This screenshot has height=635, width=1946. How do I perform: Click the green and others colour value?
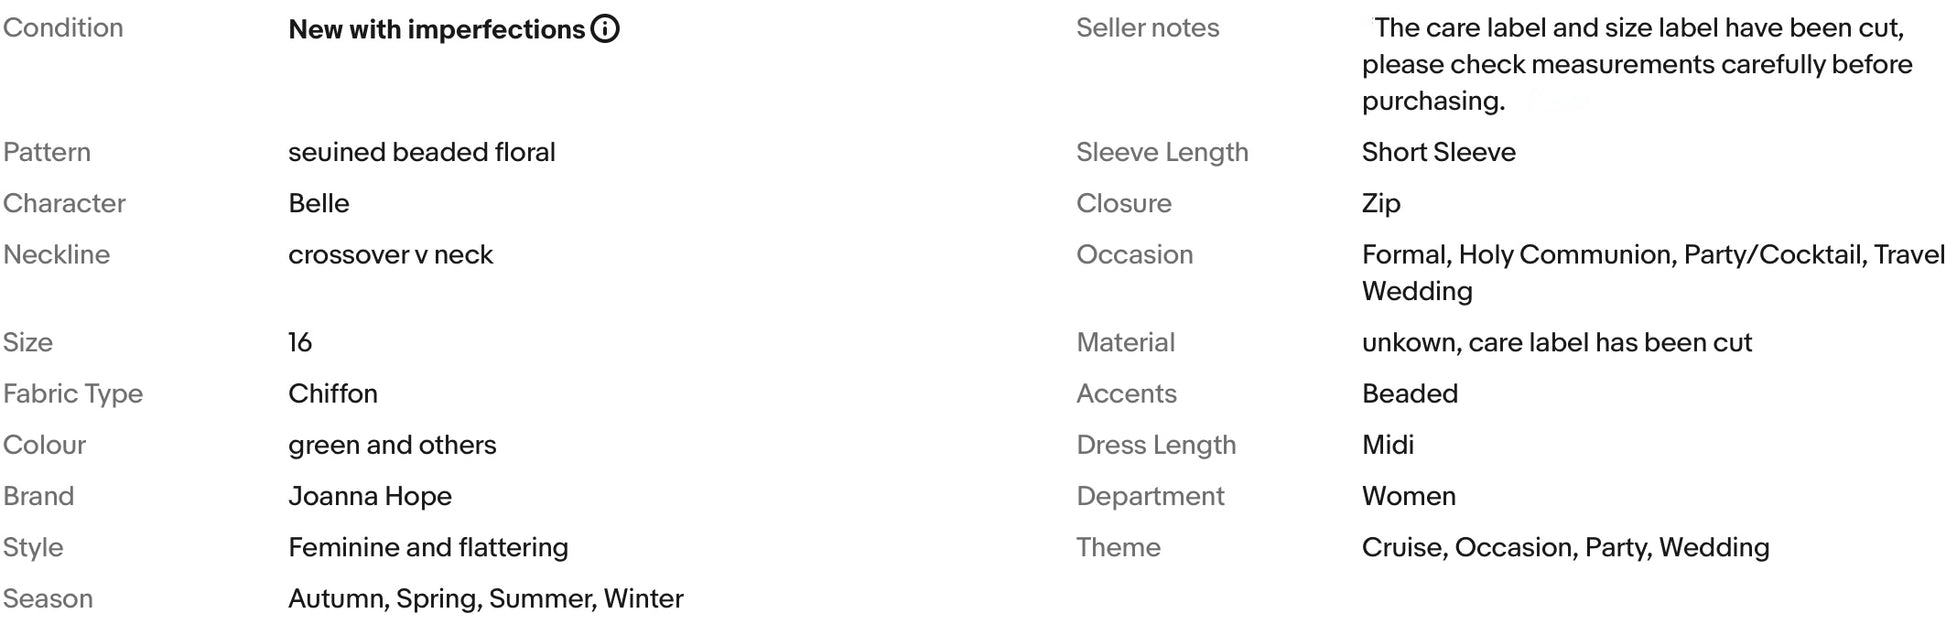coord(392,445)
